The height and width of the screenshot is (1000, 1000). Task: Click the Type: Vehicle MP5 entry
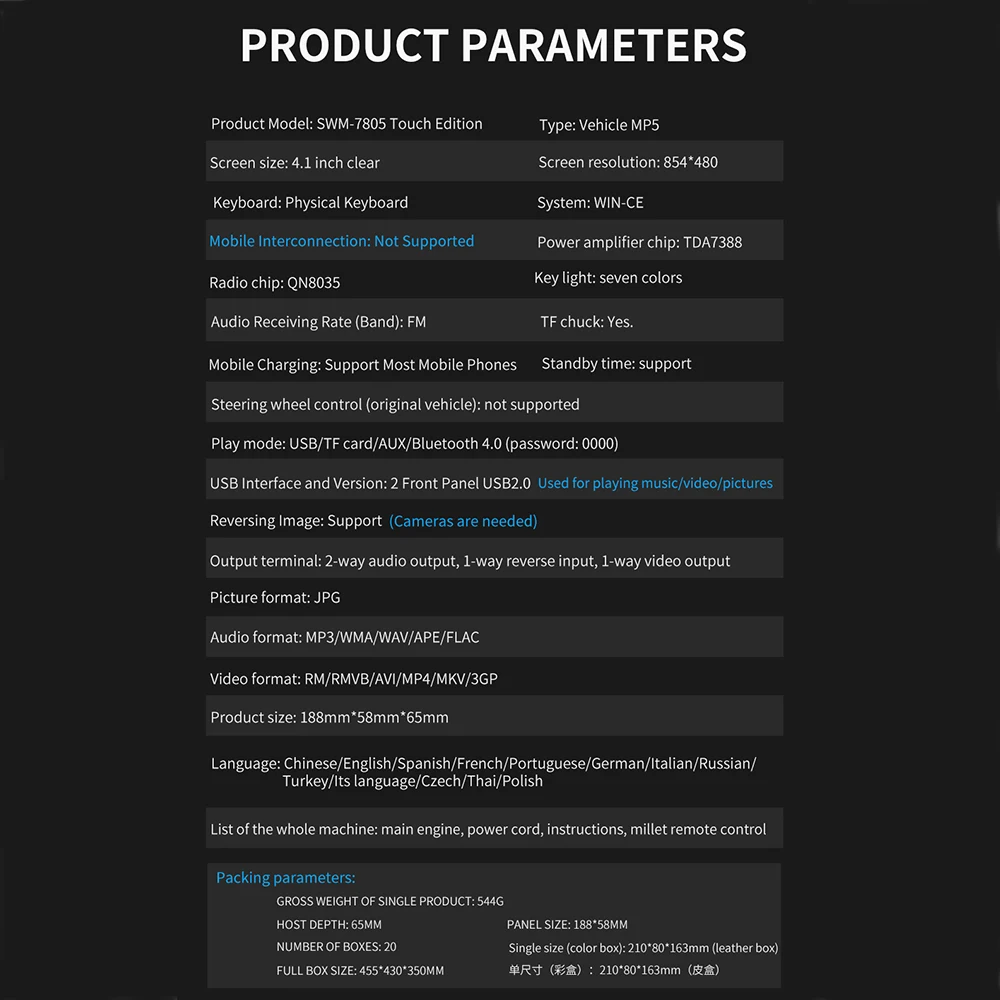599,125
